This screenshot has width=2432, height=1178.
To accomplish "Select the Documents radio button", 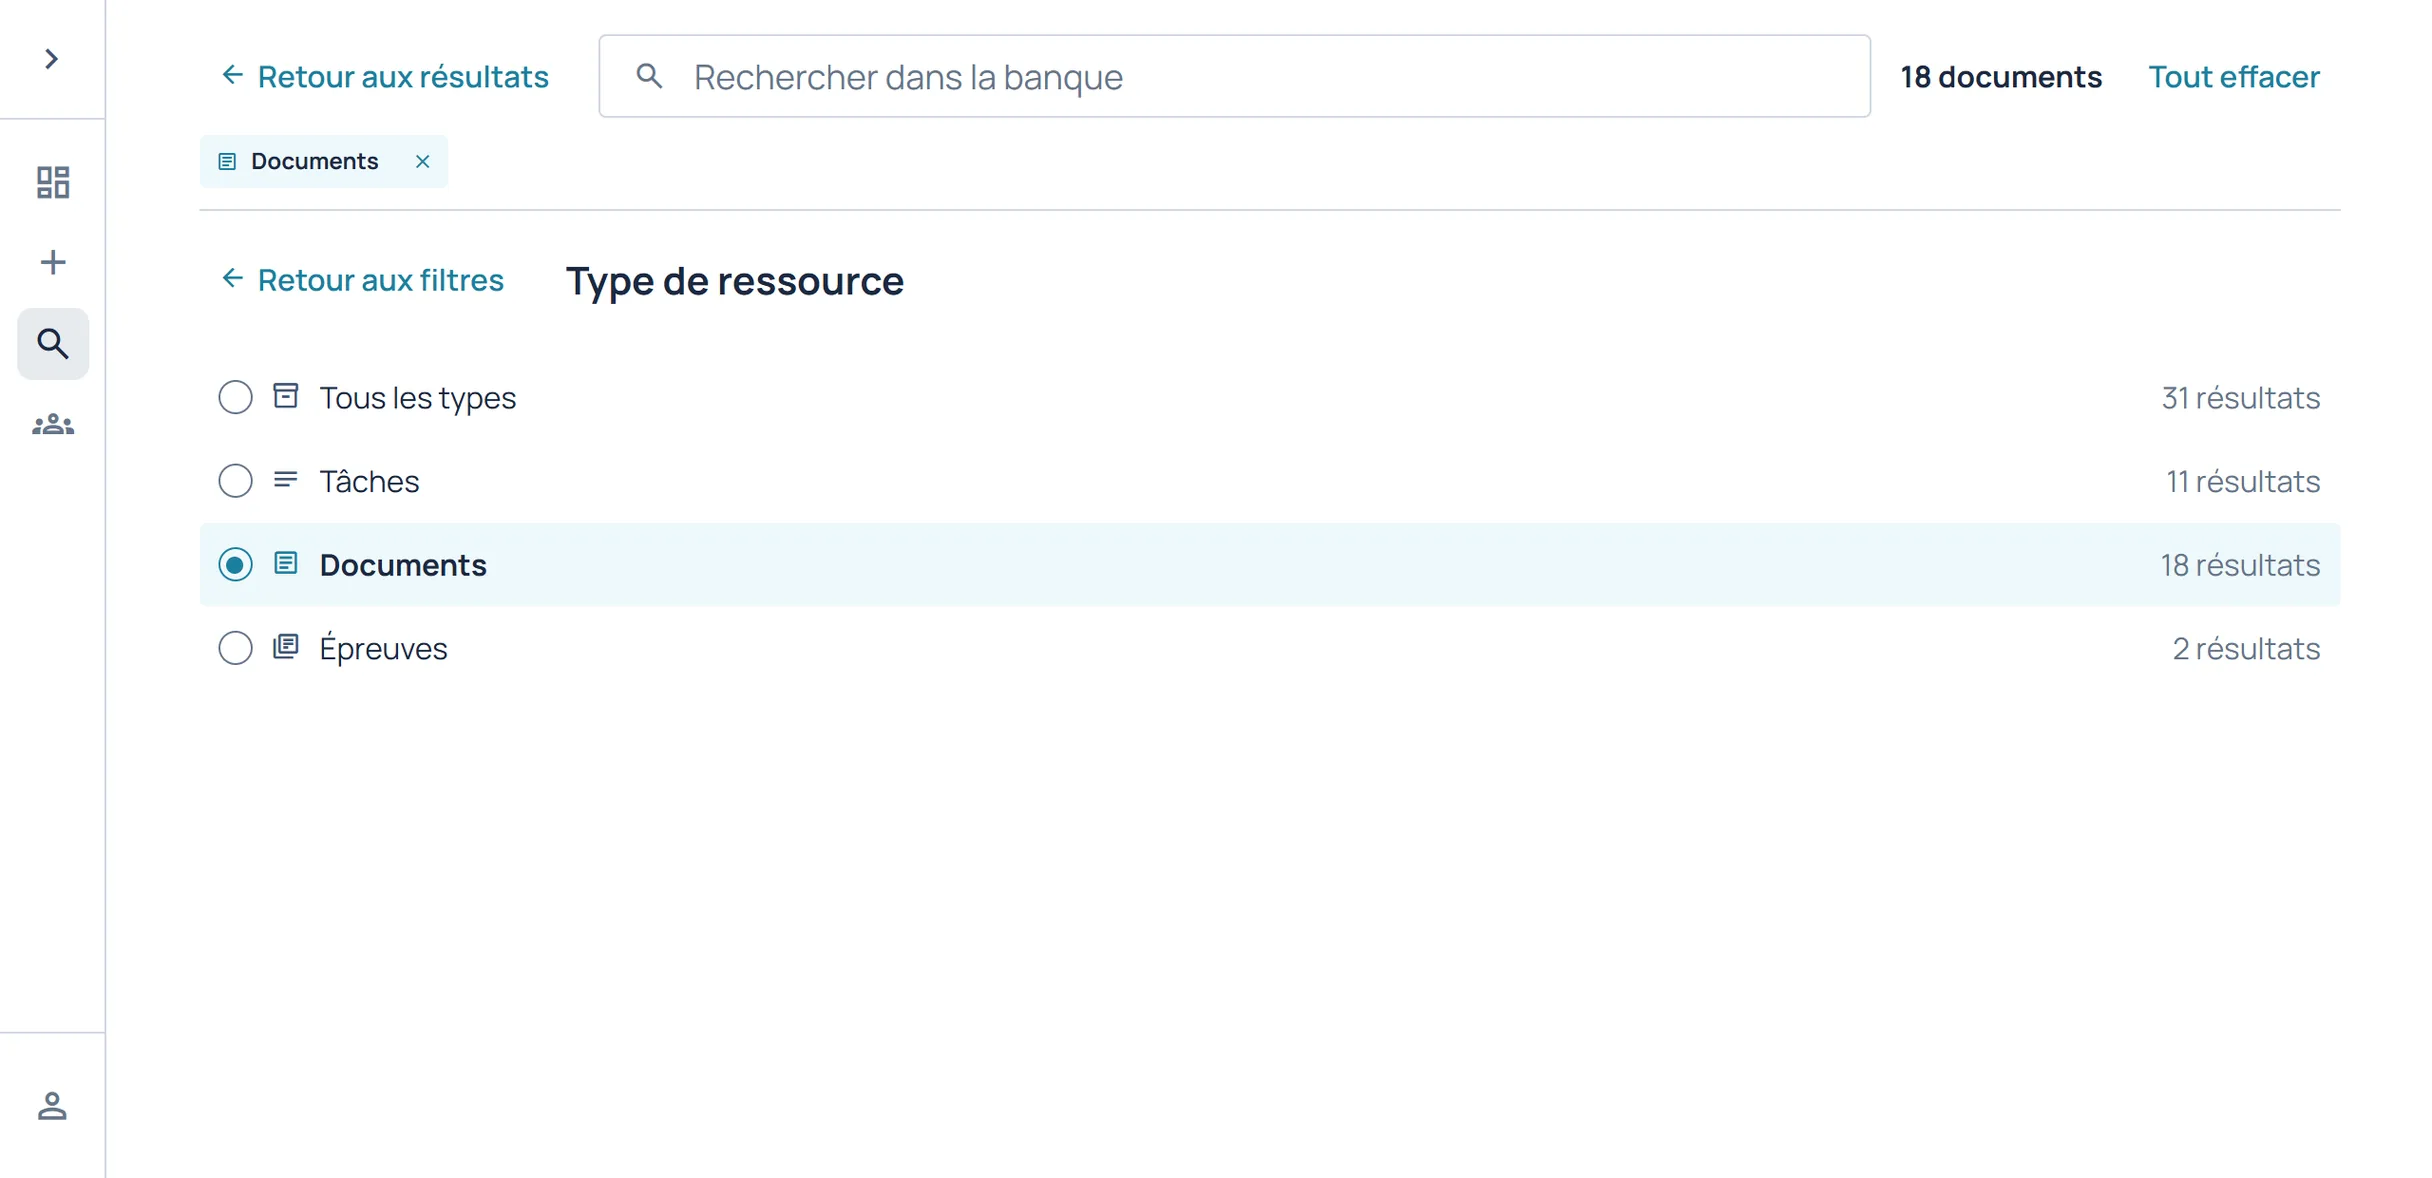I will [236, 565].
